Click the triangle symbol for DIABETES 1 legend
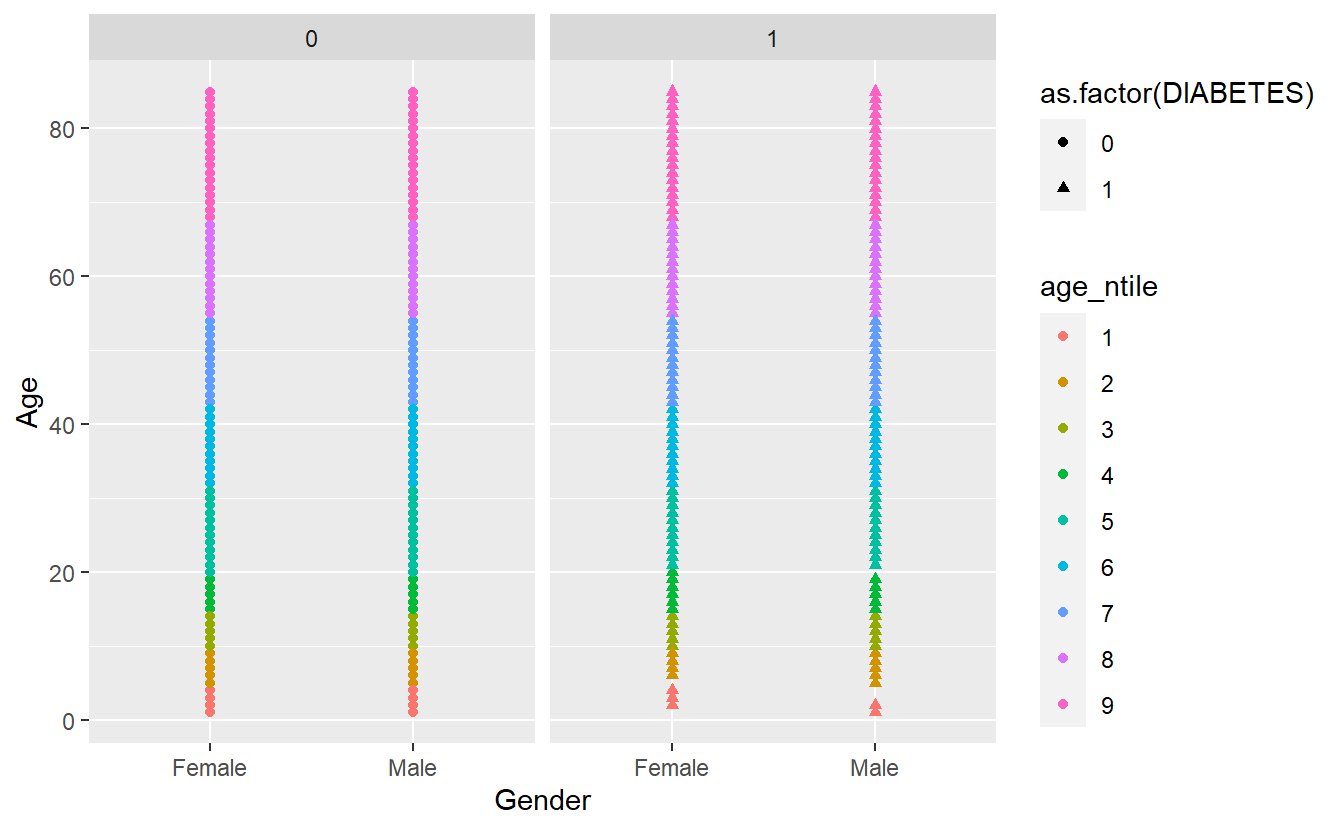 coord(1063,189)
